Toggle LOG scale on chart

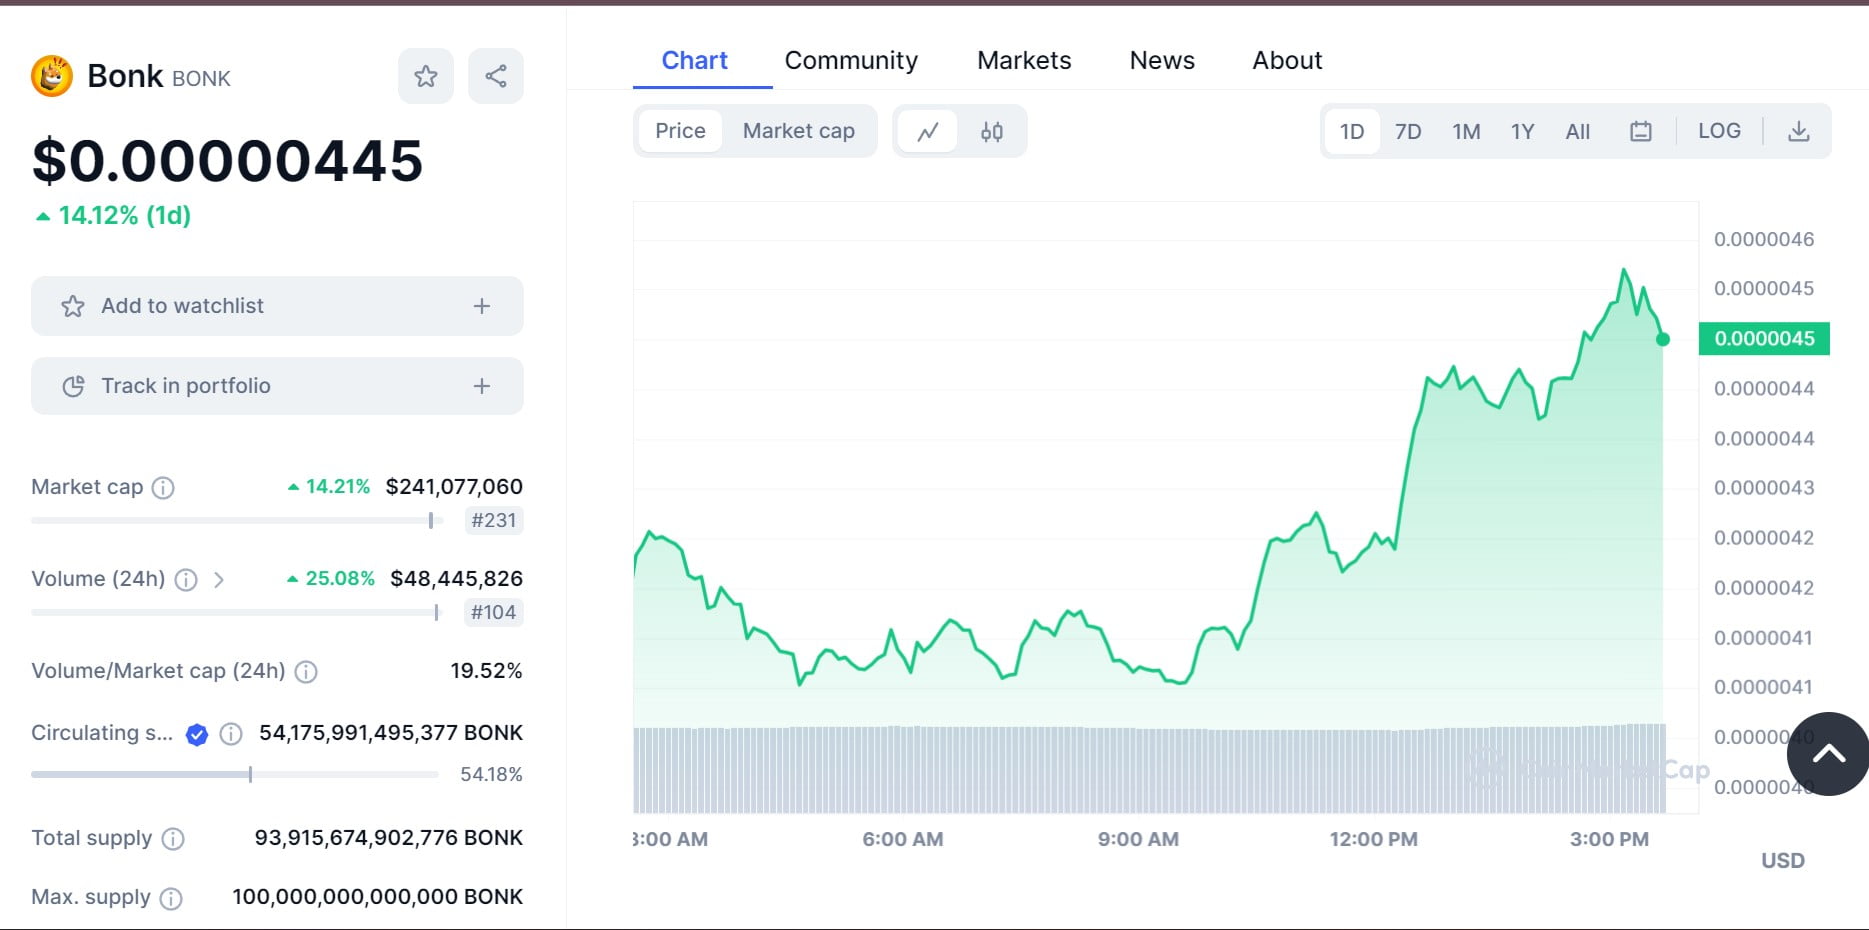(x=1719, y=131)
